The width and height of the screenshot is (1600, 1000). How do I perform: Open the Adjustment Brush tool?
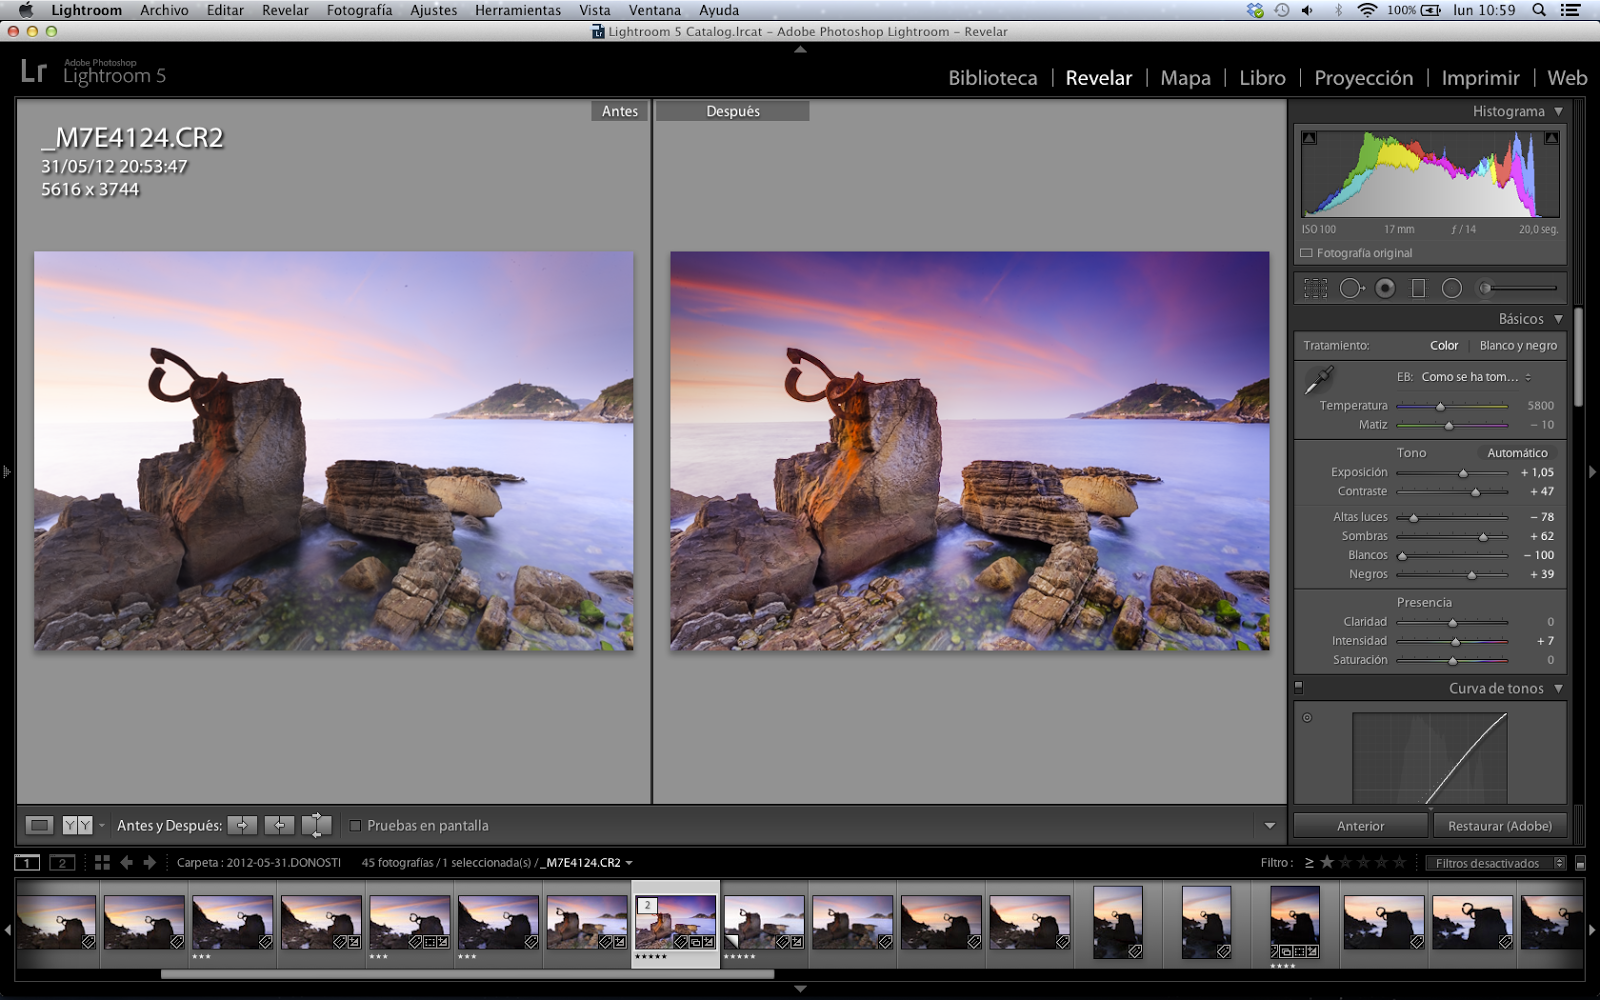click(x=1486, y=287)
